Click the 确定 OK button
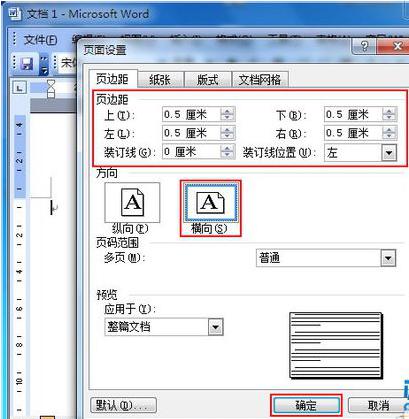Image resolution: width=409 pixels, height=419 pixels. 306,406
